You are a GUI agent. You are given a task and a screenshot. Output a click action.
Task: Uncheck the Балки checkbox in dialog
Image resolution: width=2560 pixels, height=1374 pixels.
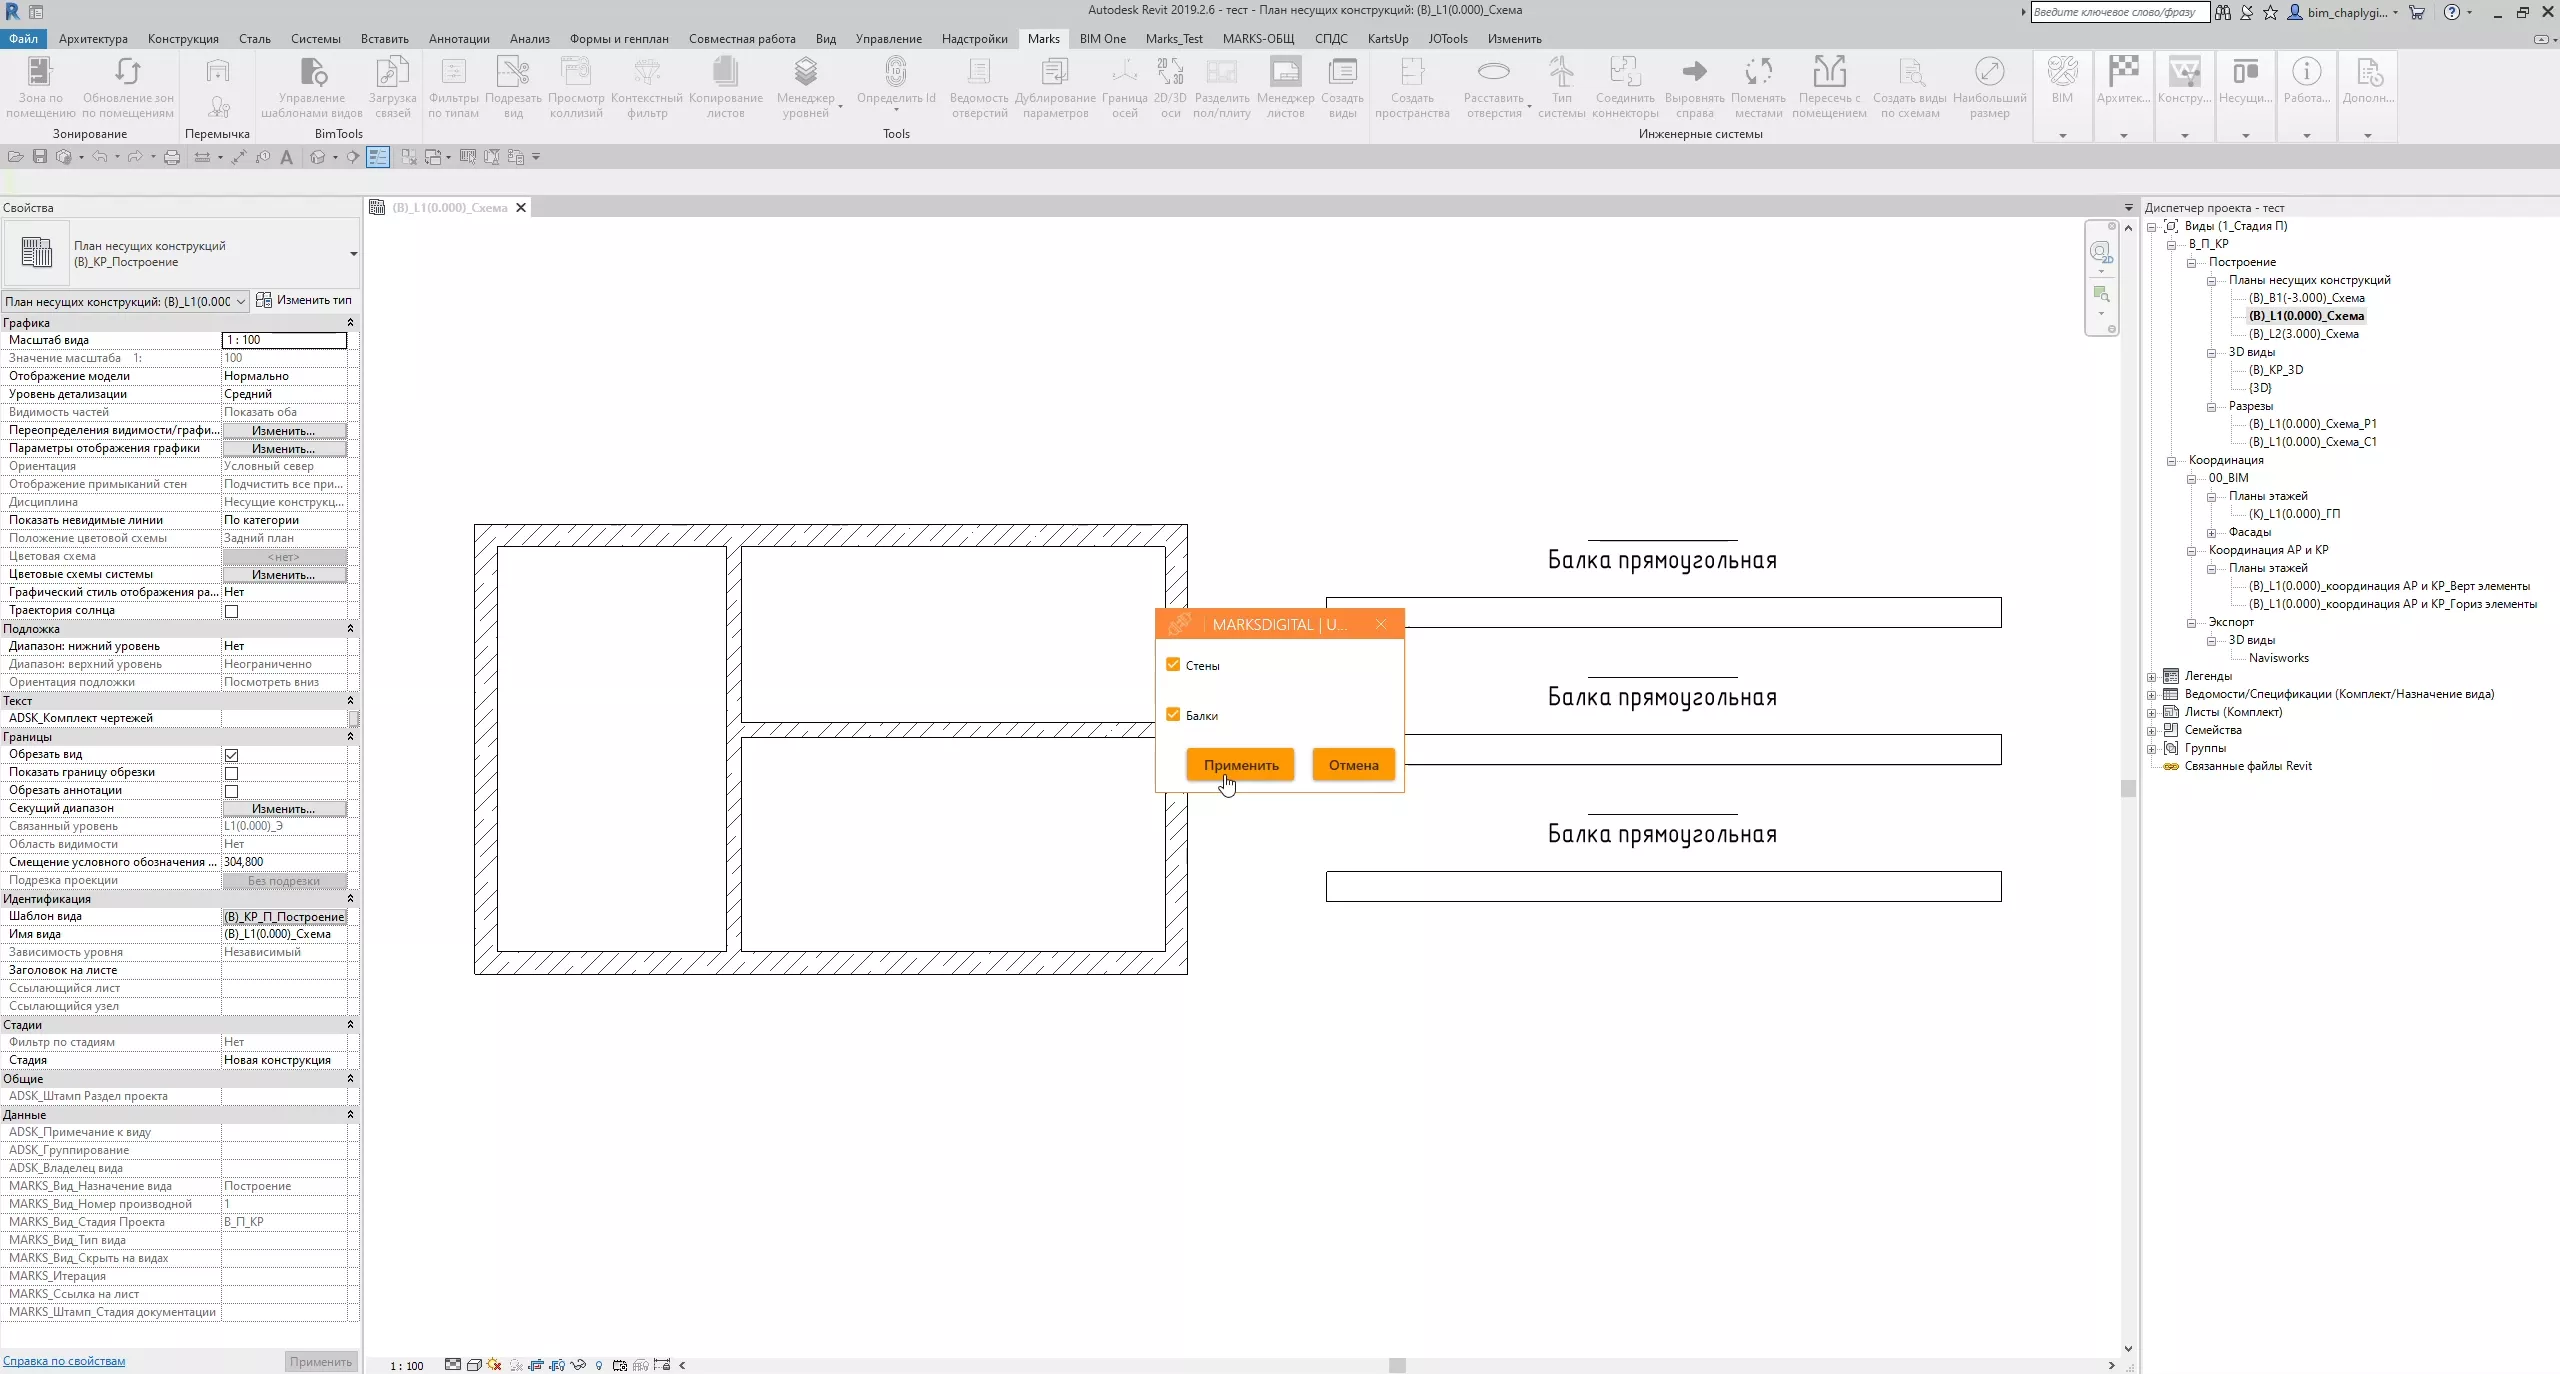coord(1173,715)
